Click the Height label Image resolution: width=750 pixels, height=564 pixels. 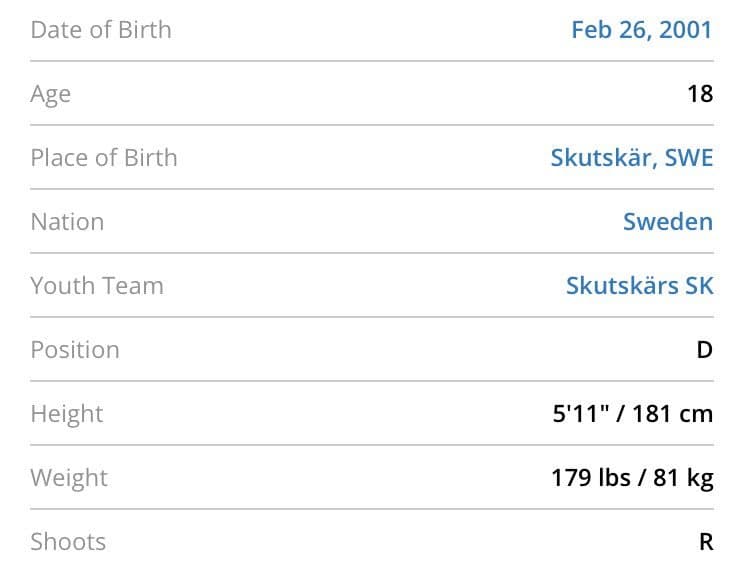67,414
